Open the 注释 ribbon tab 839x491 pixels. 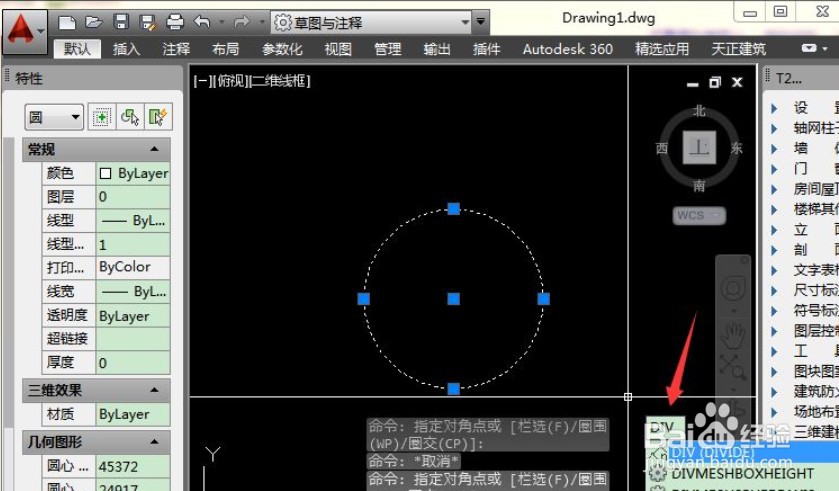pyautogui.click(x=176, y=49)
